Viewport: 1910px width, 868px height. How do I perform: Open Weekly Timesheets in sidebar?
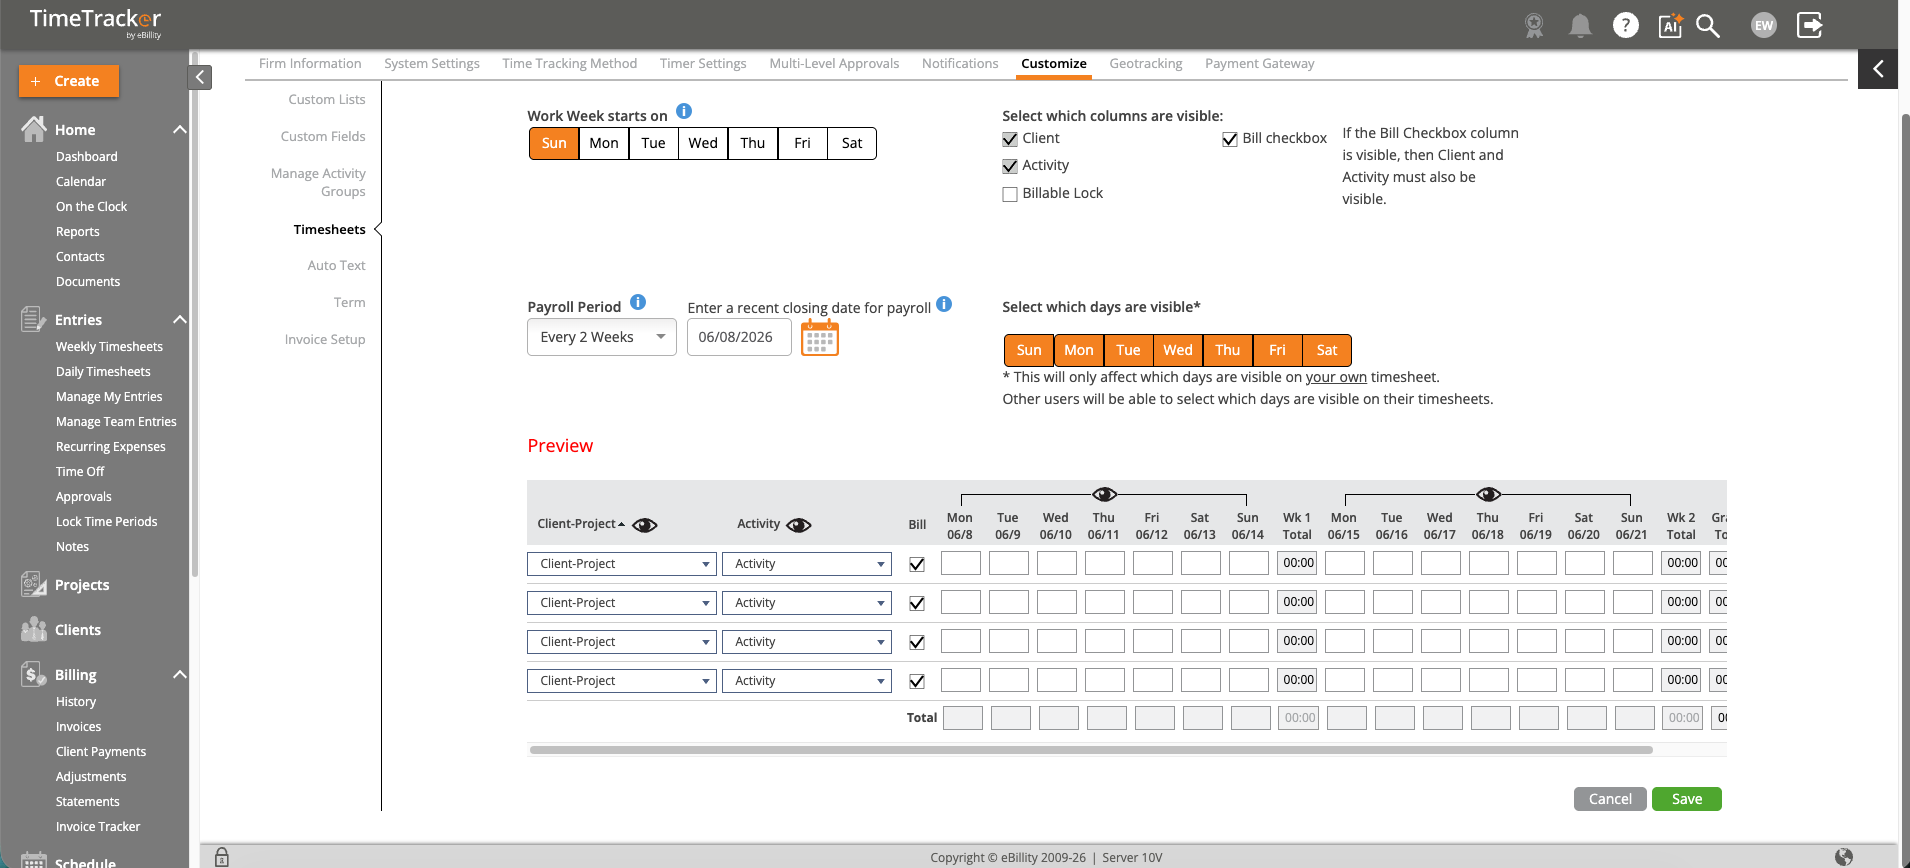(109, 346)
